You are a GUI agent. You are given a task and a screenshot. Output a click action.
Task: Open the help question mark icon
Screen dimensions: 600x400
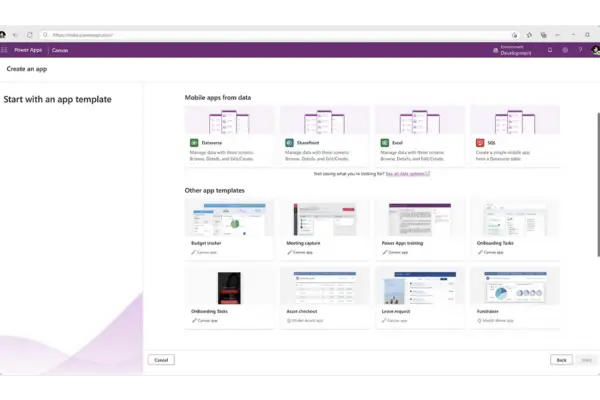point(580,50)
